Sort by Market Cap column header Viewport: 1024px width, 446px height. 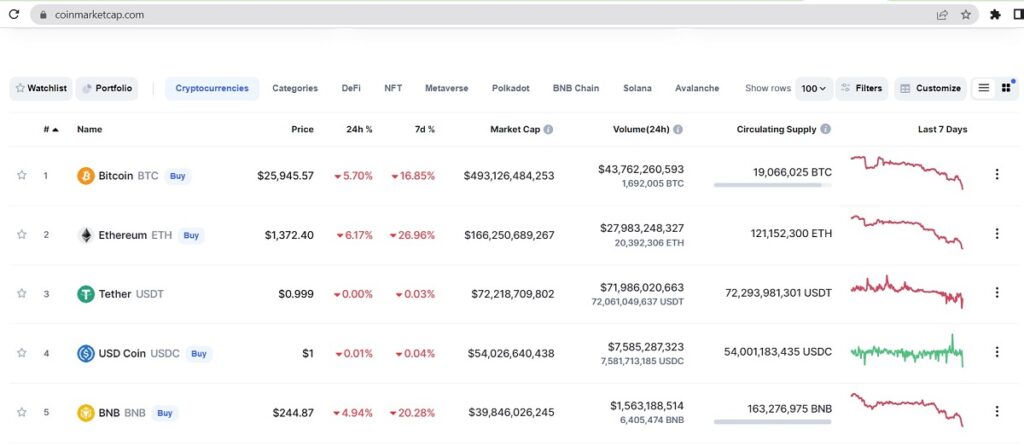pyautogui.click(x=515, y=129)
